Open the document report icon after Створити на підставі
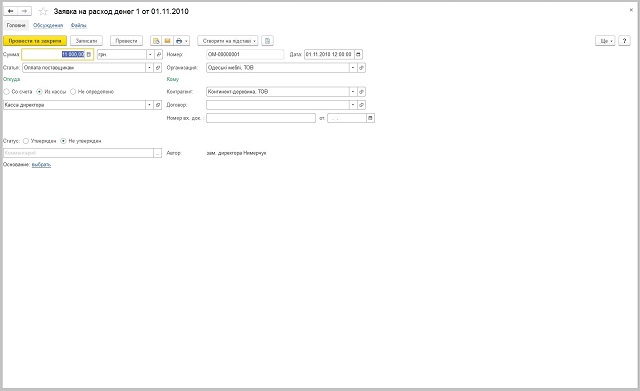Viewport: 640px width, 391px height. 267,41
